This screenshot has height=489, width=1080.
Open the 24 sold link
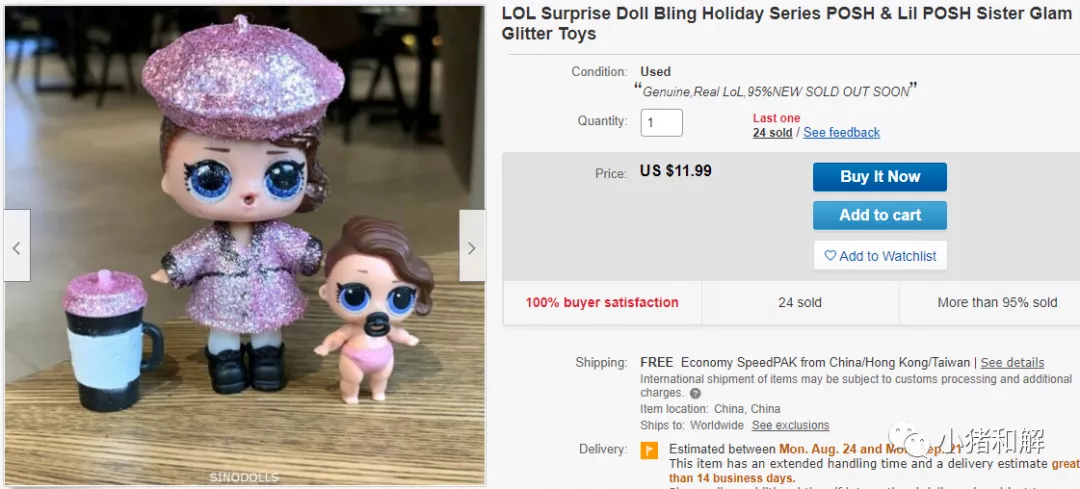(x=772, y=132)
